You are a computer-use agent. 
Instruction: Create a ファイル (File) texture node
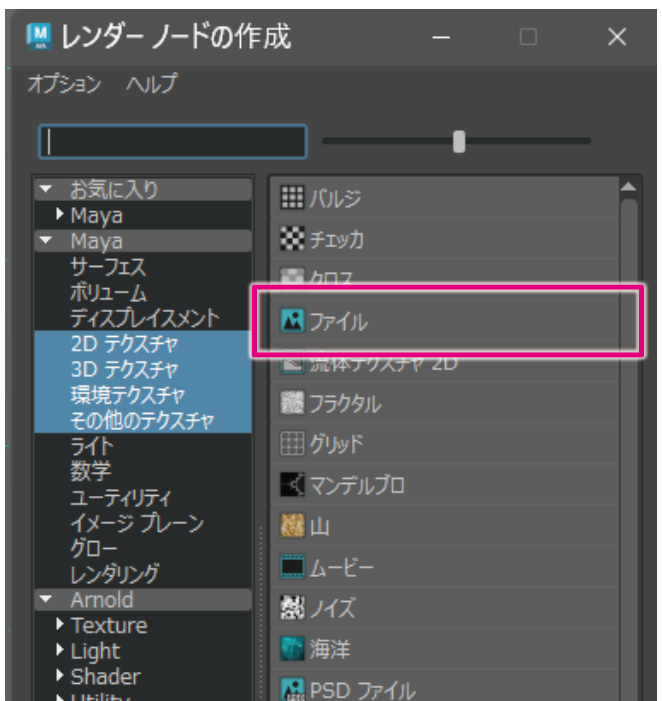coord(291,322)
